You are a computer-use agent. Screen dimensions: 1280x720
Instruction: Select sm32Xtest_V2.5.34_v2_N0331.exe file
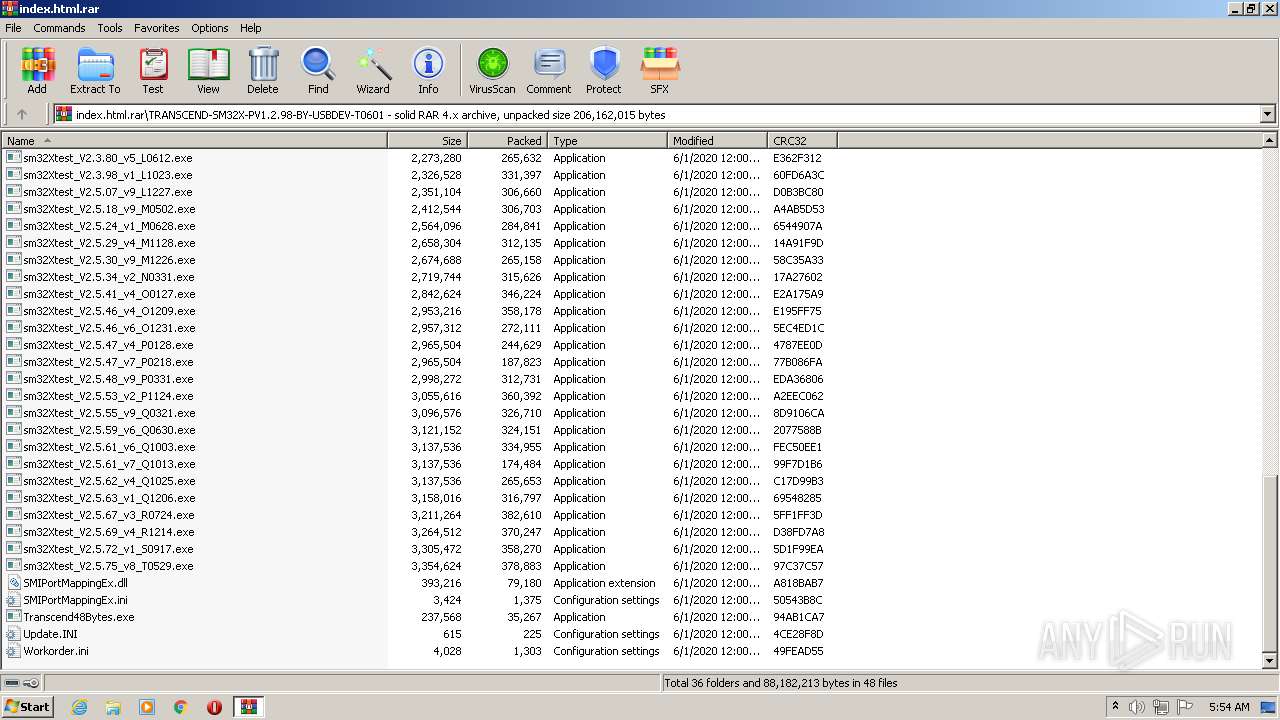click(x=109, y=277)
